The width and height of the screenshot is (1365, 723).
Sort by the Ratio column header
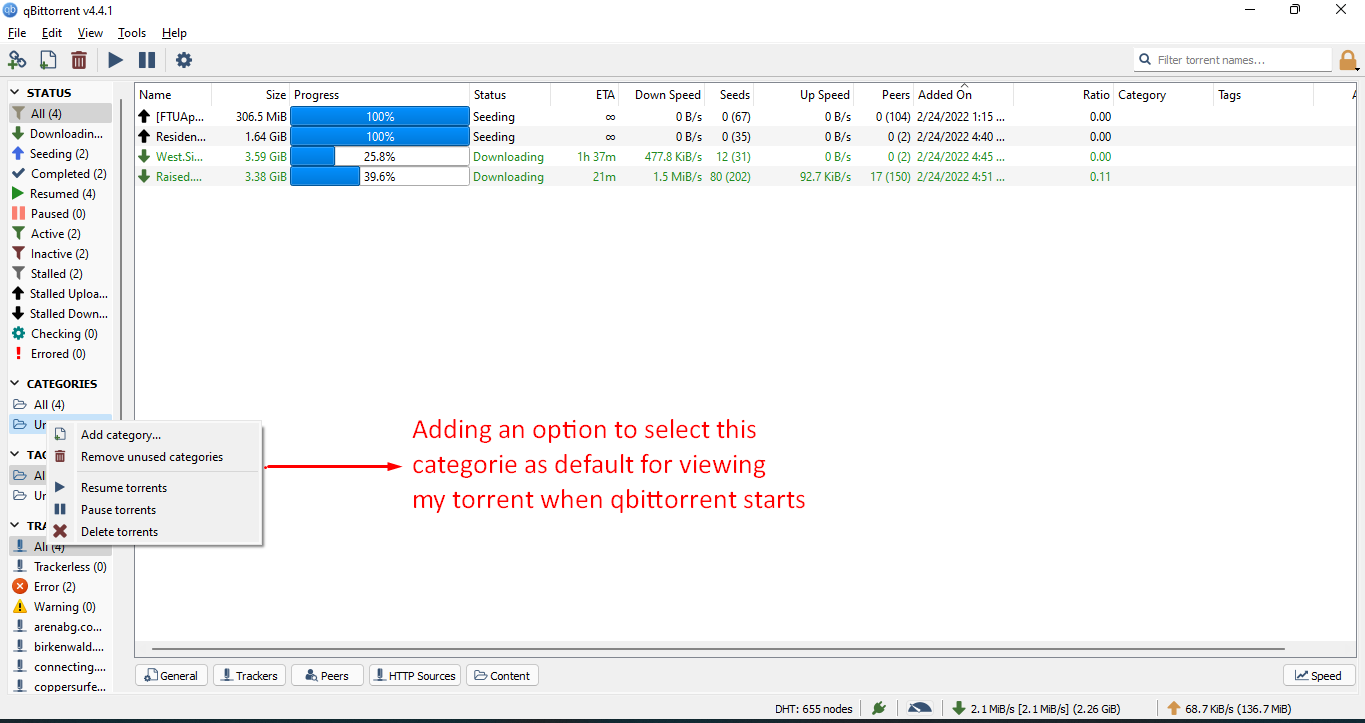coord(1063,95)
